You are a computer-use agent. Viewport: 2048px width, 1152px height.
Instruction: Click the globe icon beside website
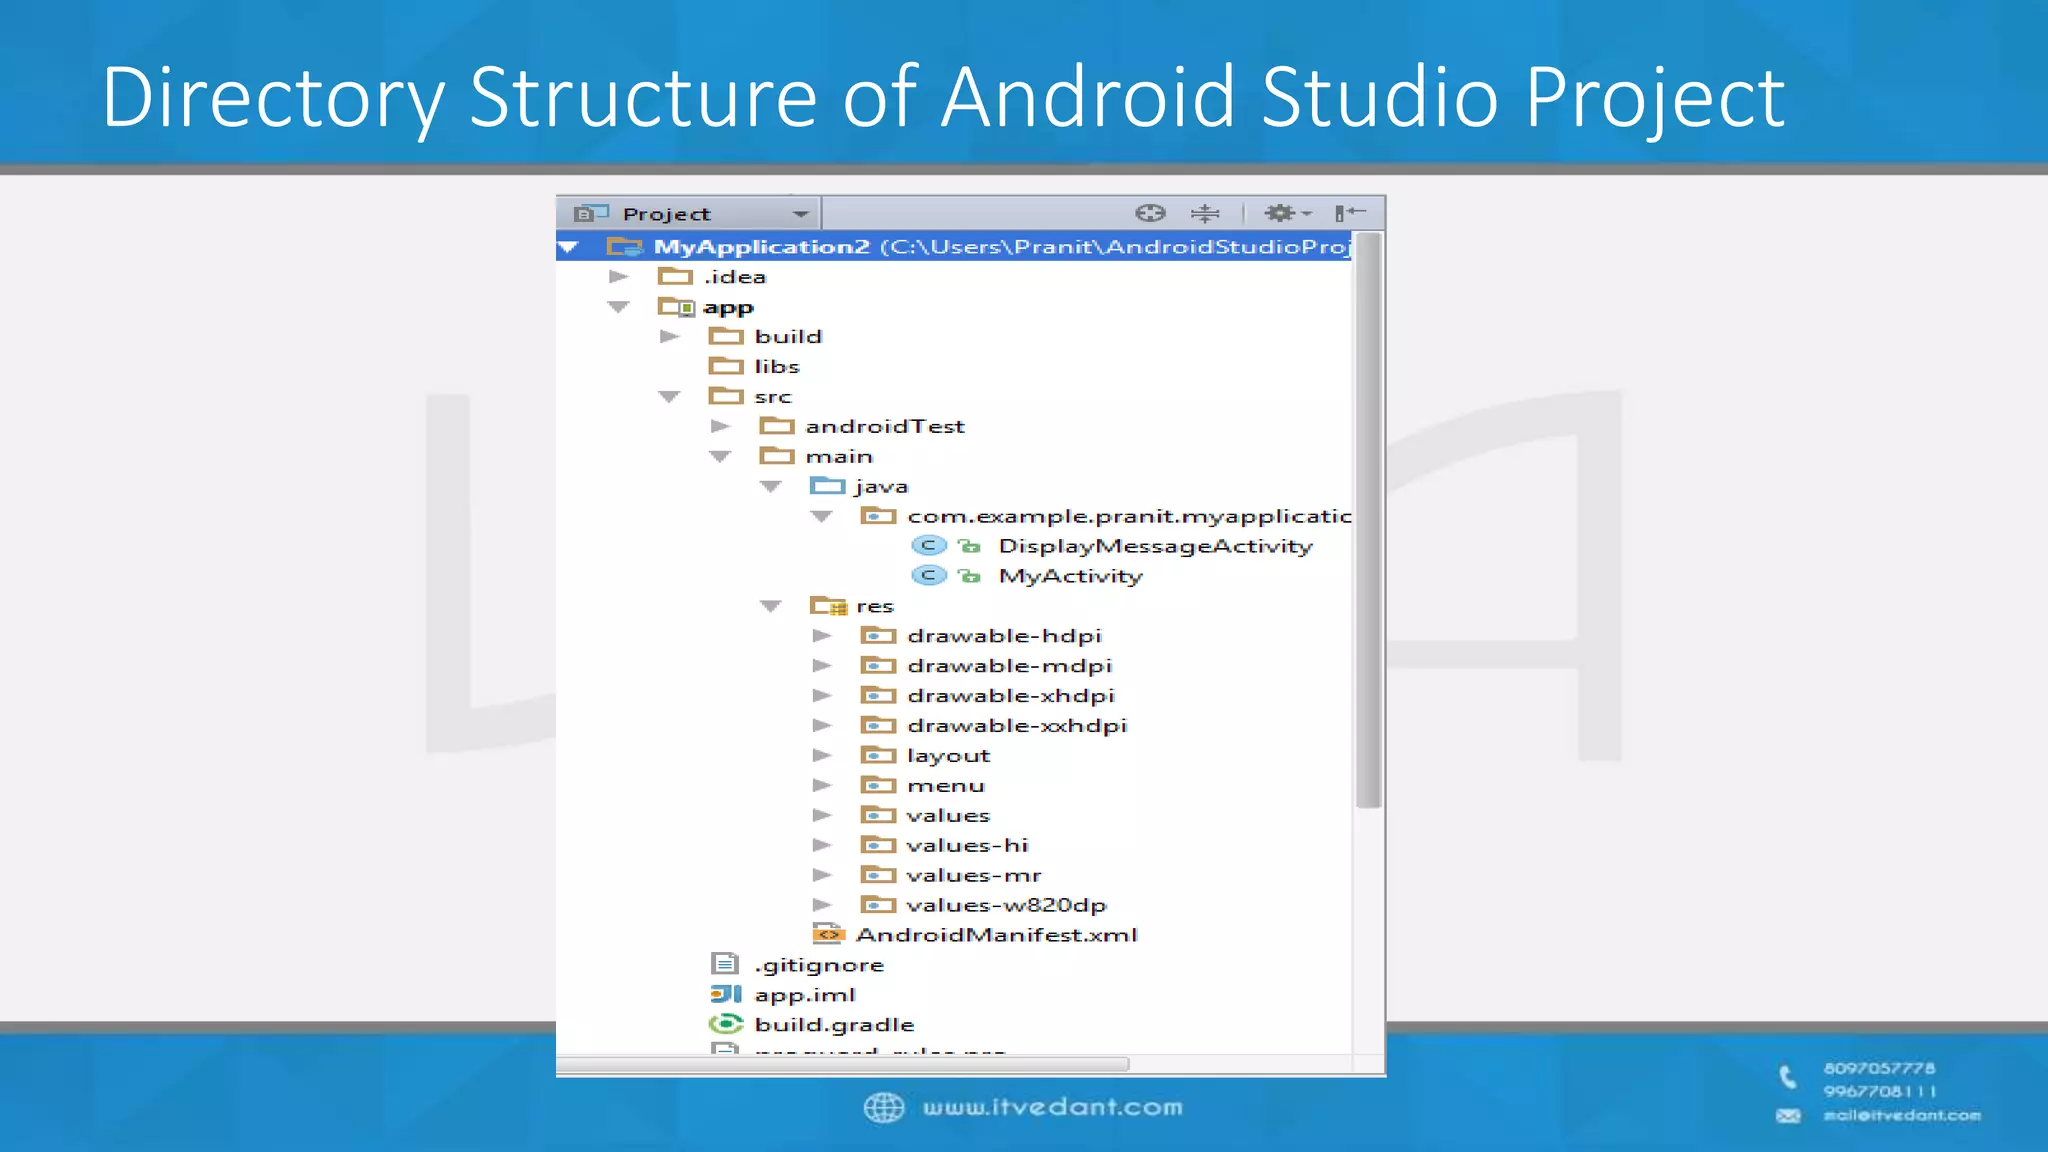pos(884,1107)
